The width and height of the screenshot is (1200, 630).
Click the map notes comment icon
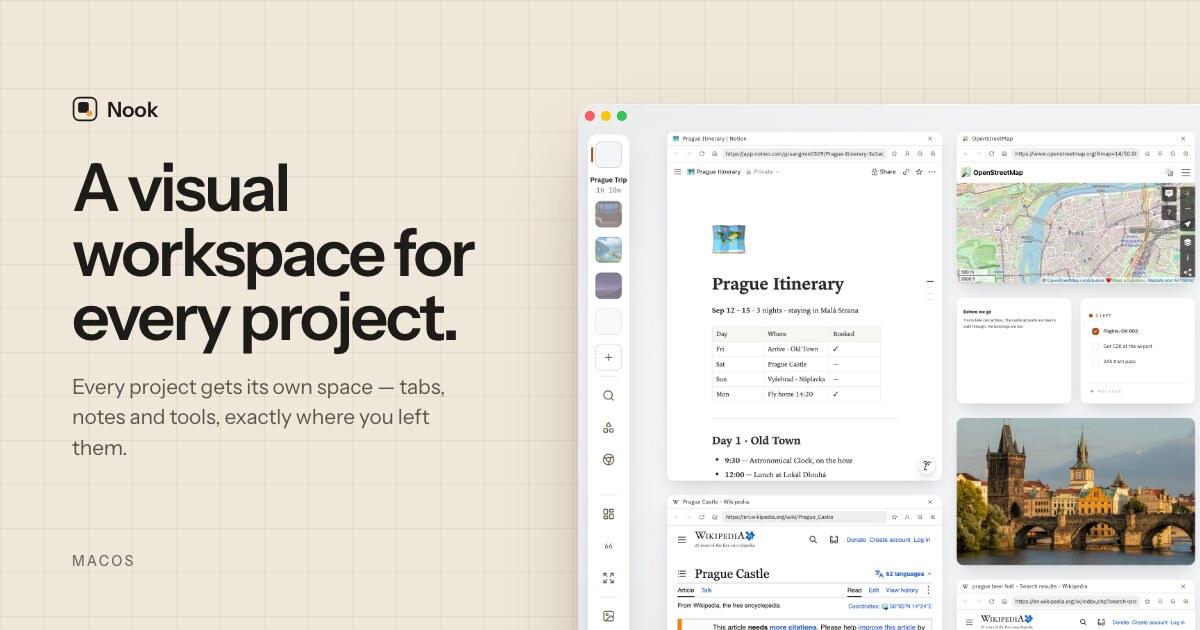(x=1169, y=193)
